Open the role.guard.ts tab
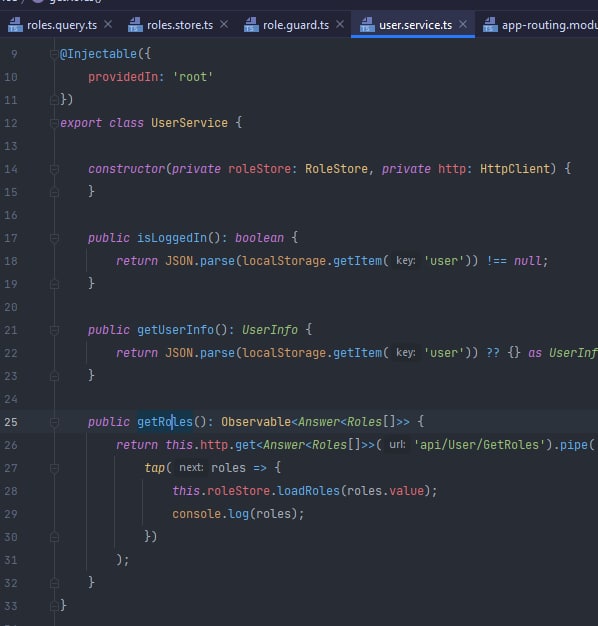This screenshot has width=598, height=626. pyautogui.click(x=296, y=25)
